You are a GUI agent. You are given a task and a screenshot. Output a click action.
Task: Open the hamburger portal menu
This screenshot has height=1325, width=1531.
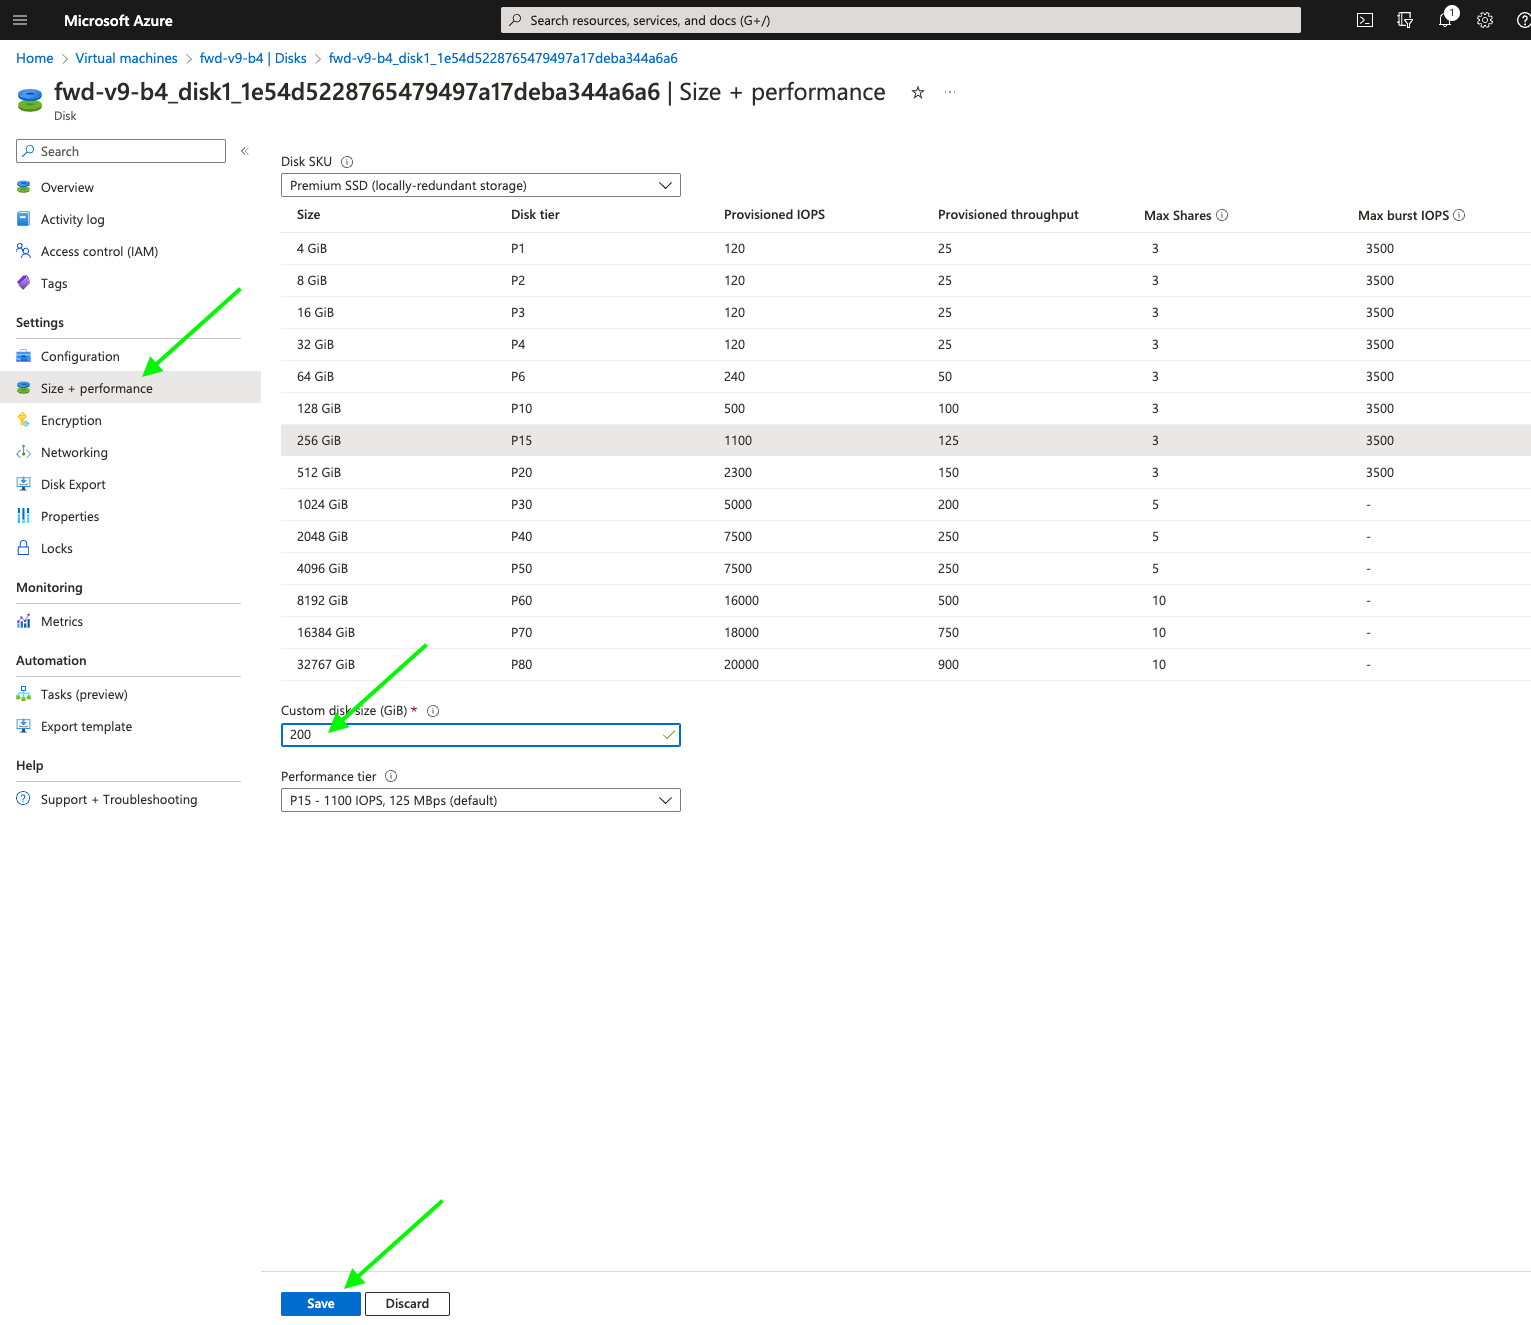pyautogui.click(x=20, y=20)
